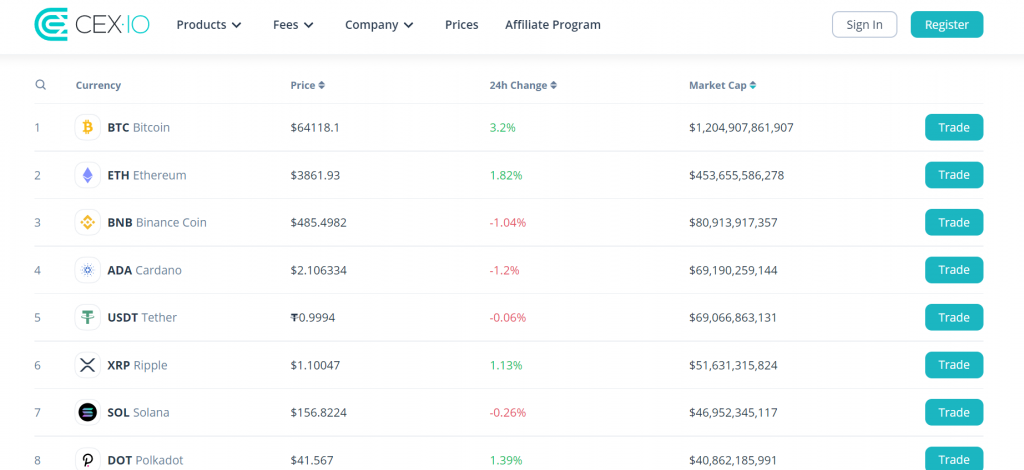Click Binance Coin market cap $80,913,917,357
The width and height of the screenshot is (1024, 470).
tap(733, 223)
